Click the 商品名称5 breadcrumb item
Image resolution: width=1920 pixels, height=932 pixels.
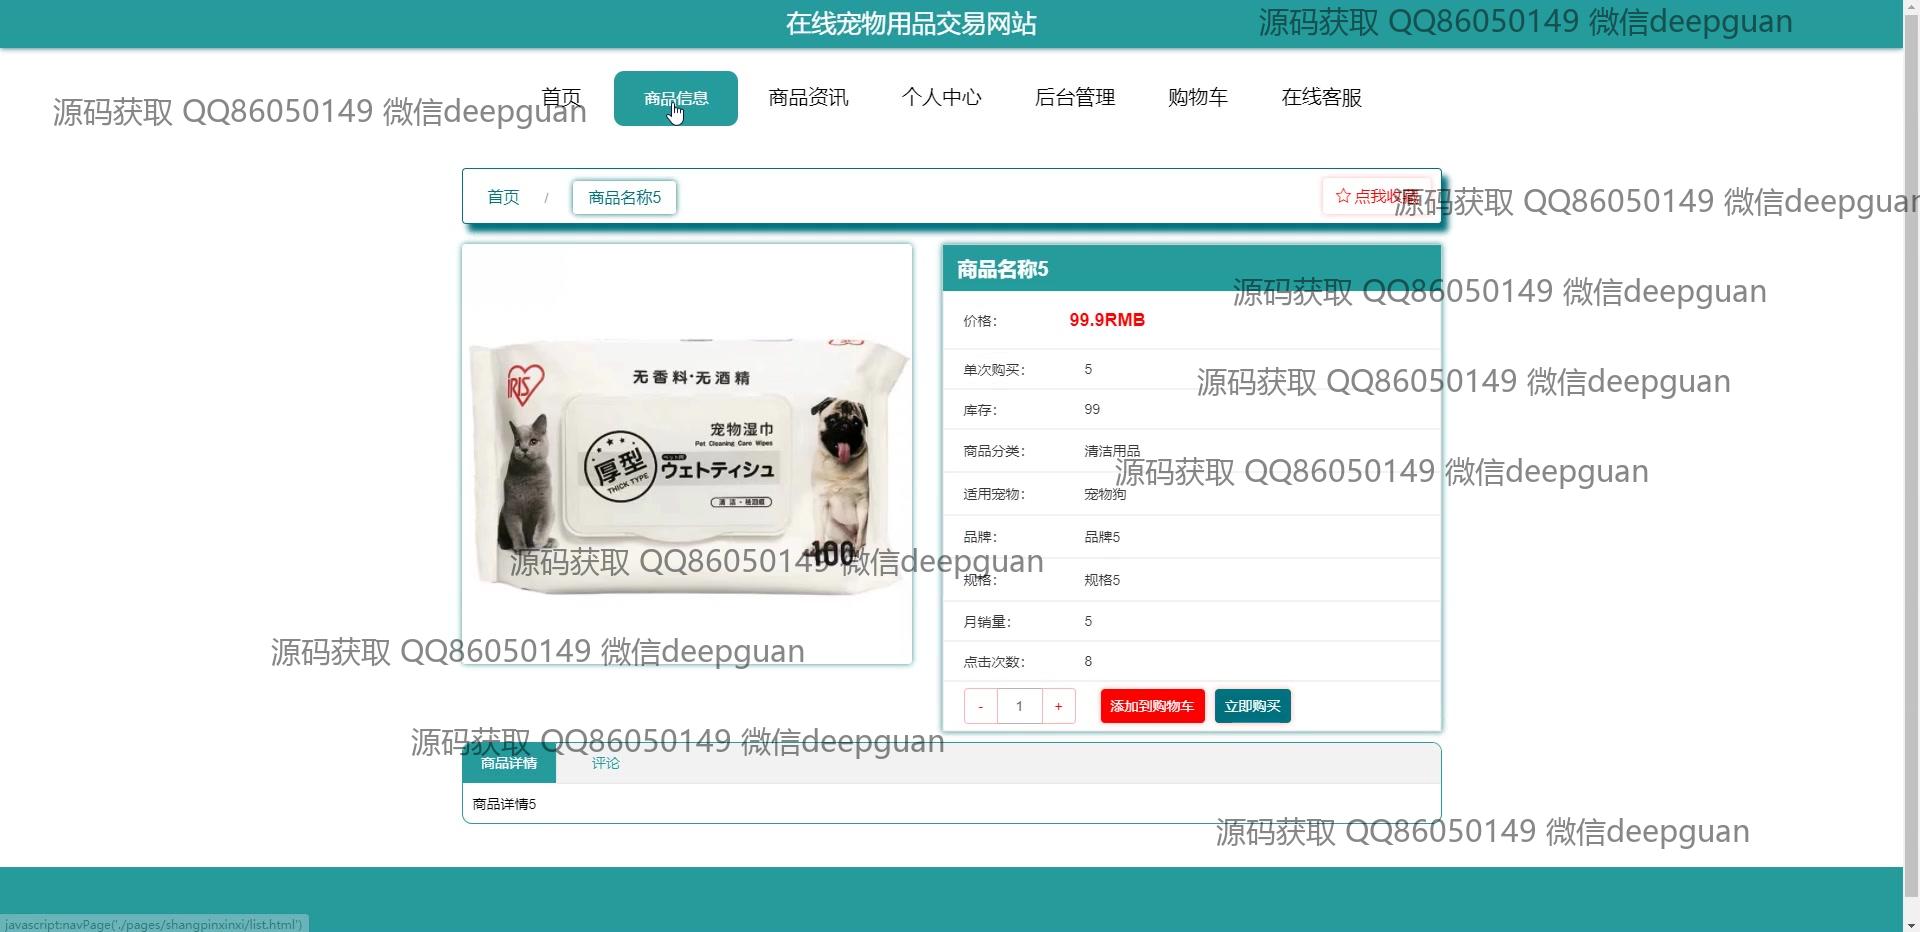point(624,197)
